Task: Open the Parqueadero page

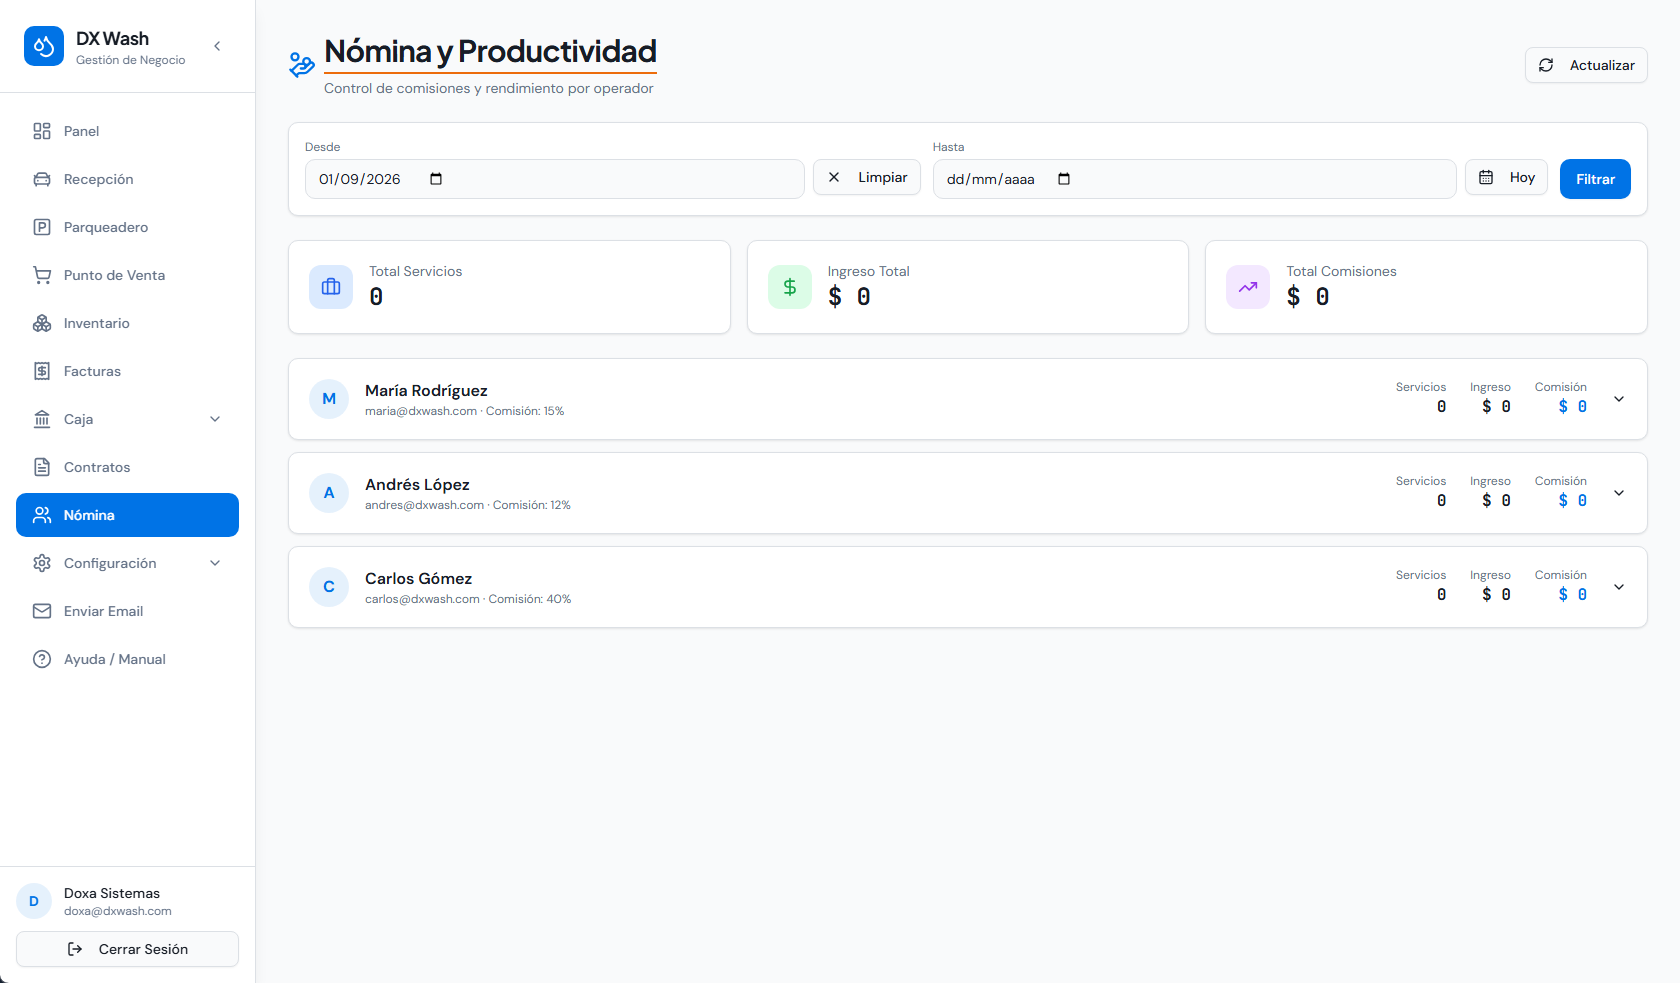Action: [x=127, y=227]
